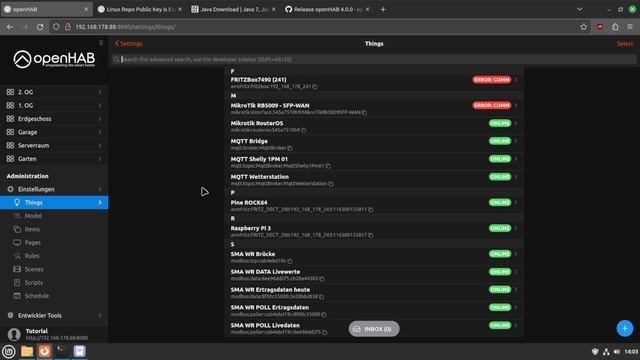Image resolution: width=640 pixels, height=360 pixels.
Task: Go back to Settings
Action: 129,44
